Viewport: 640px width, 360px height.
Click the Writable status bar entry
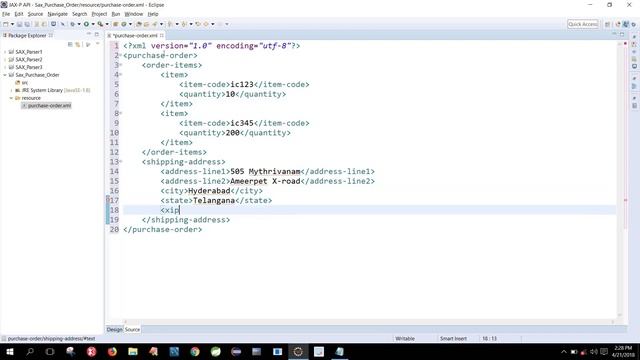click(405, 338)
